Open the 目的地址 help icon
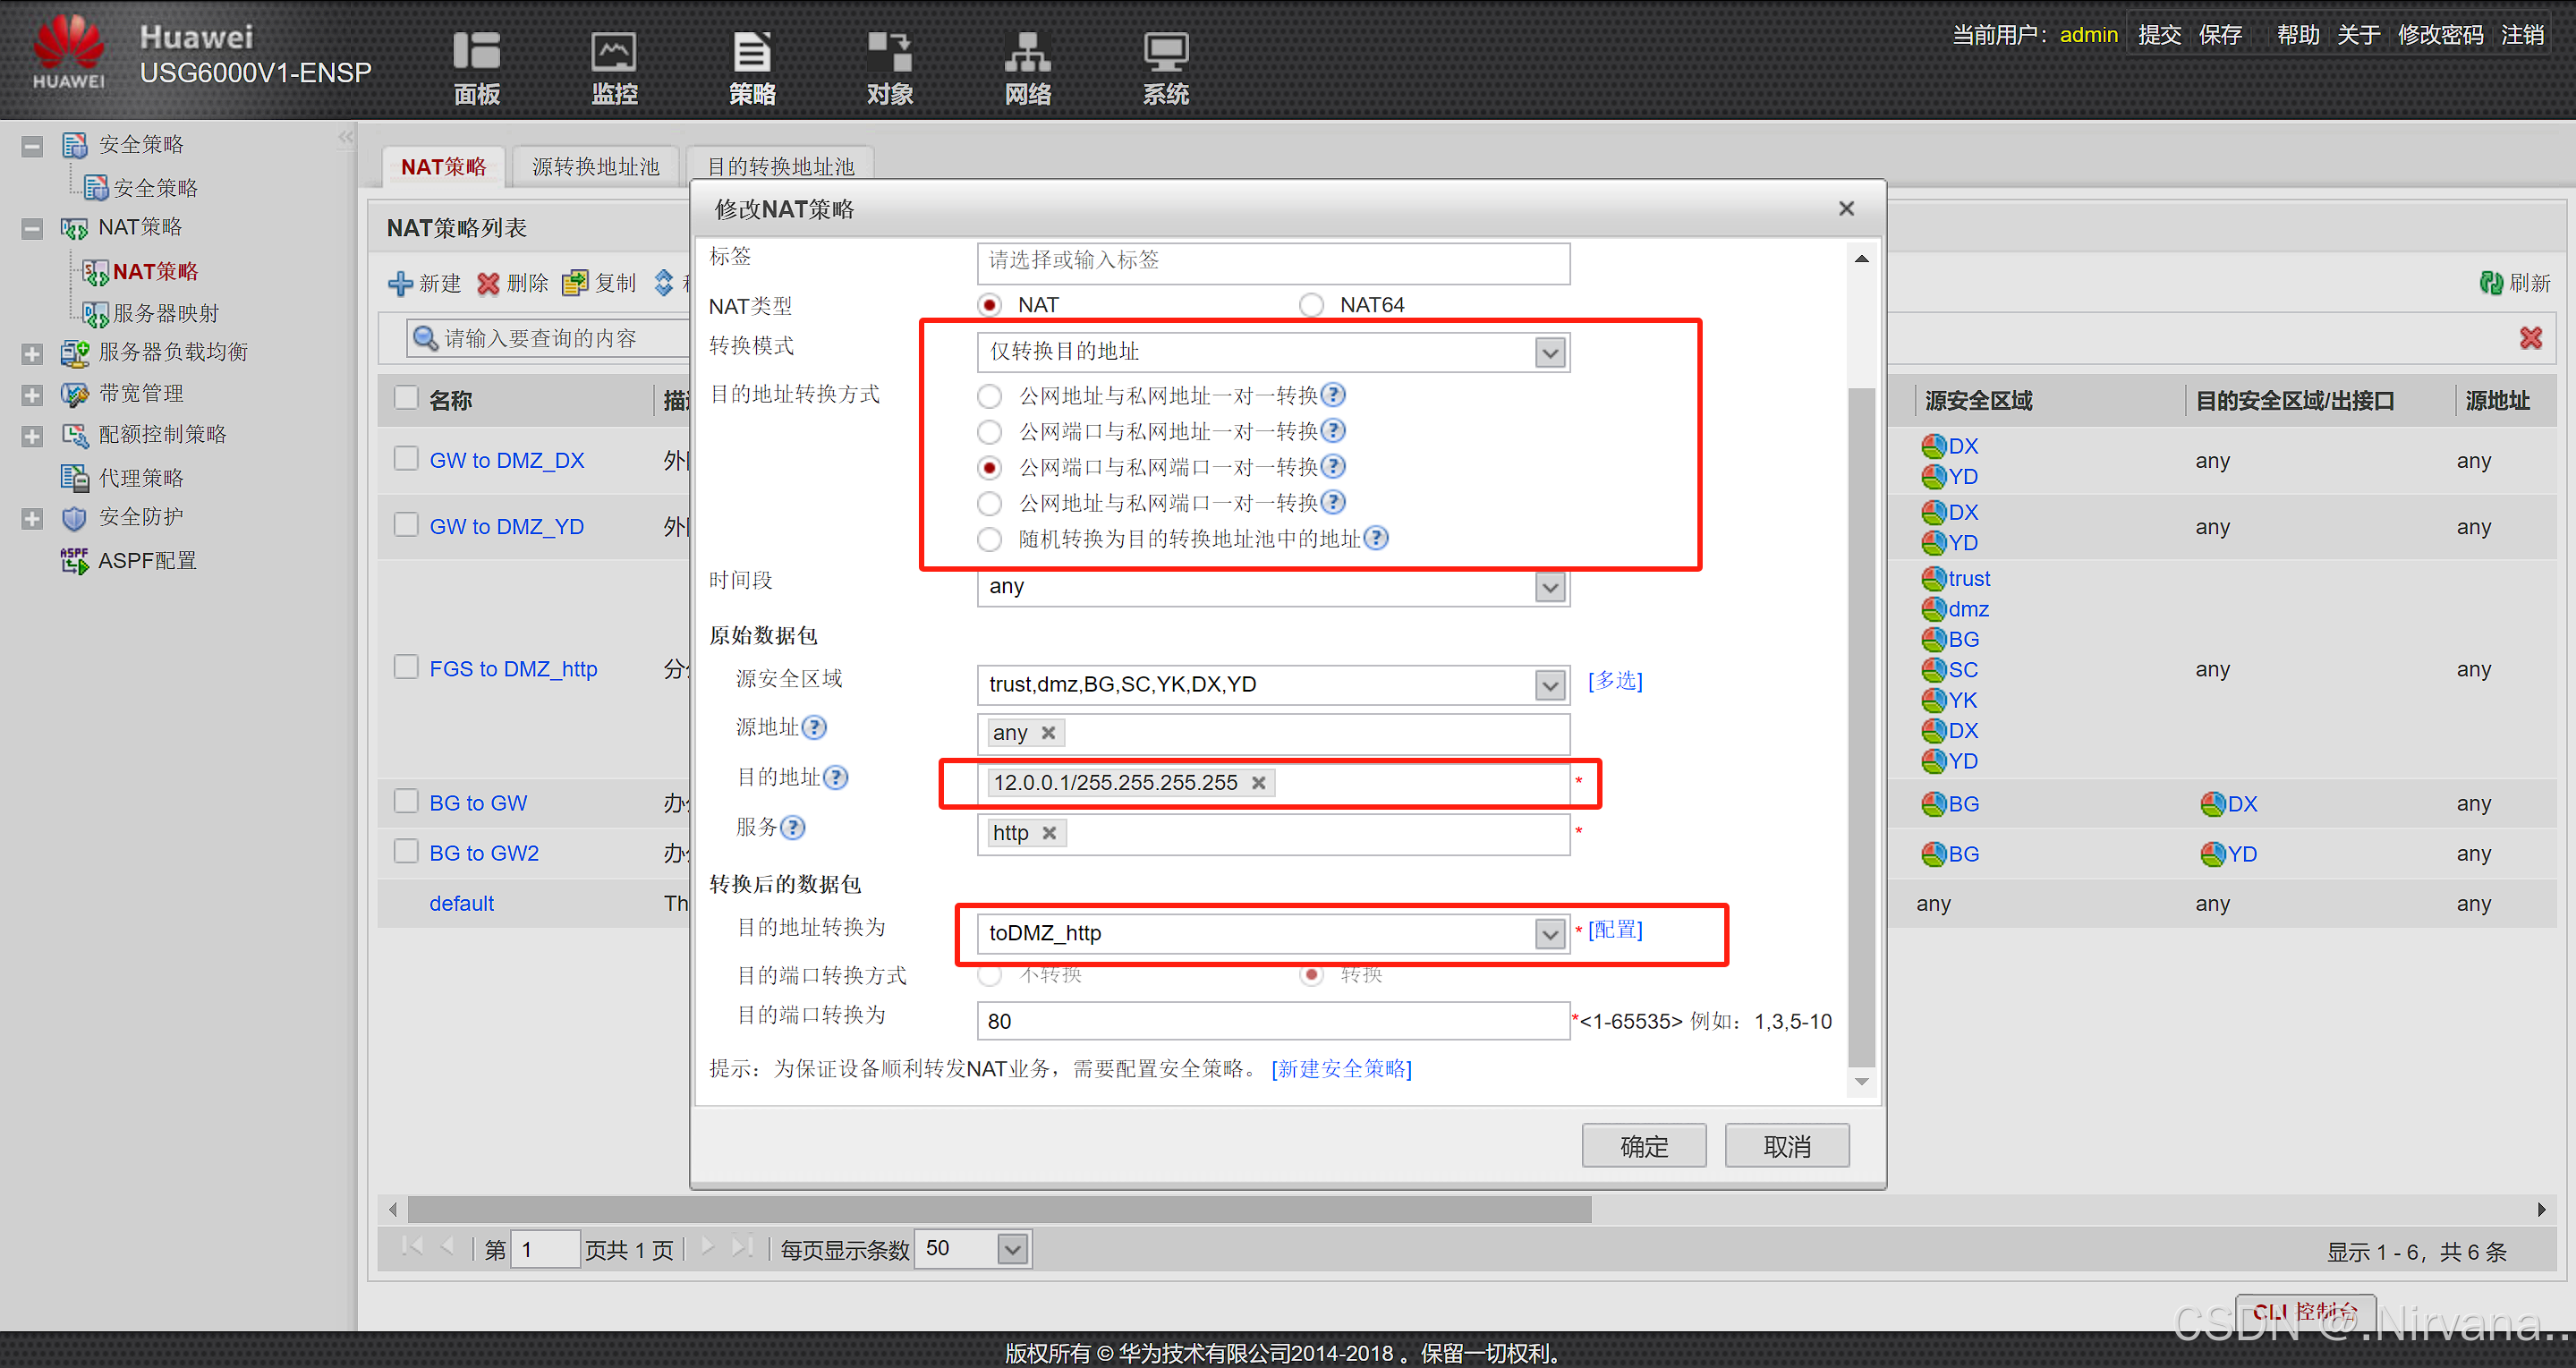 click(x=836, y=777)
